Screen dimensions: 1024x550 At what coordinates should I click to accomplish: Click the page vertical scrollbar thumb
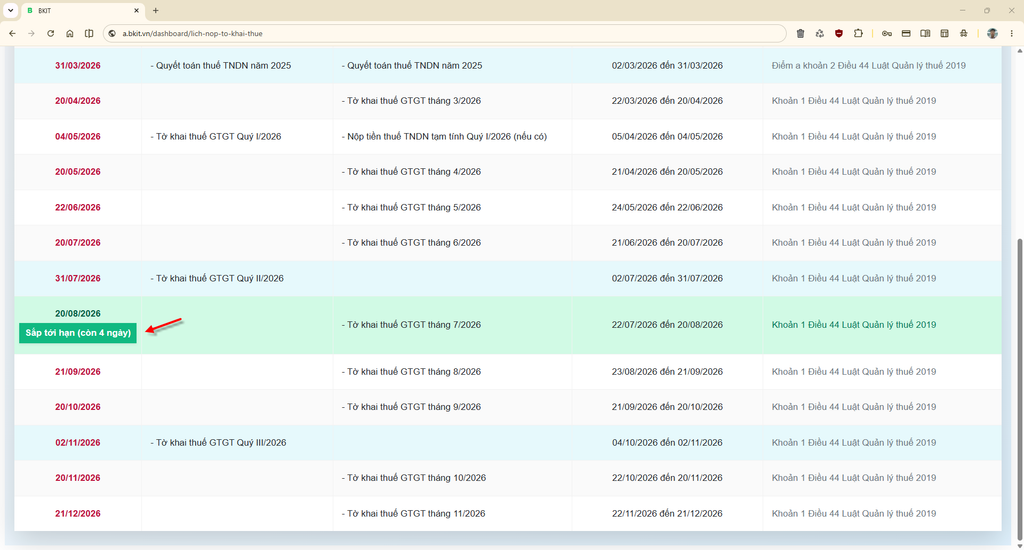pos(1020,389)
